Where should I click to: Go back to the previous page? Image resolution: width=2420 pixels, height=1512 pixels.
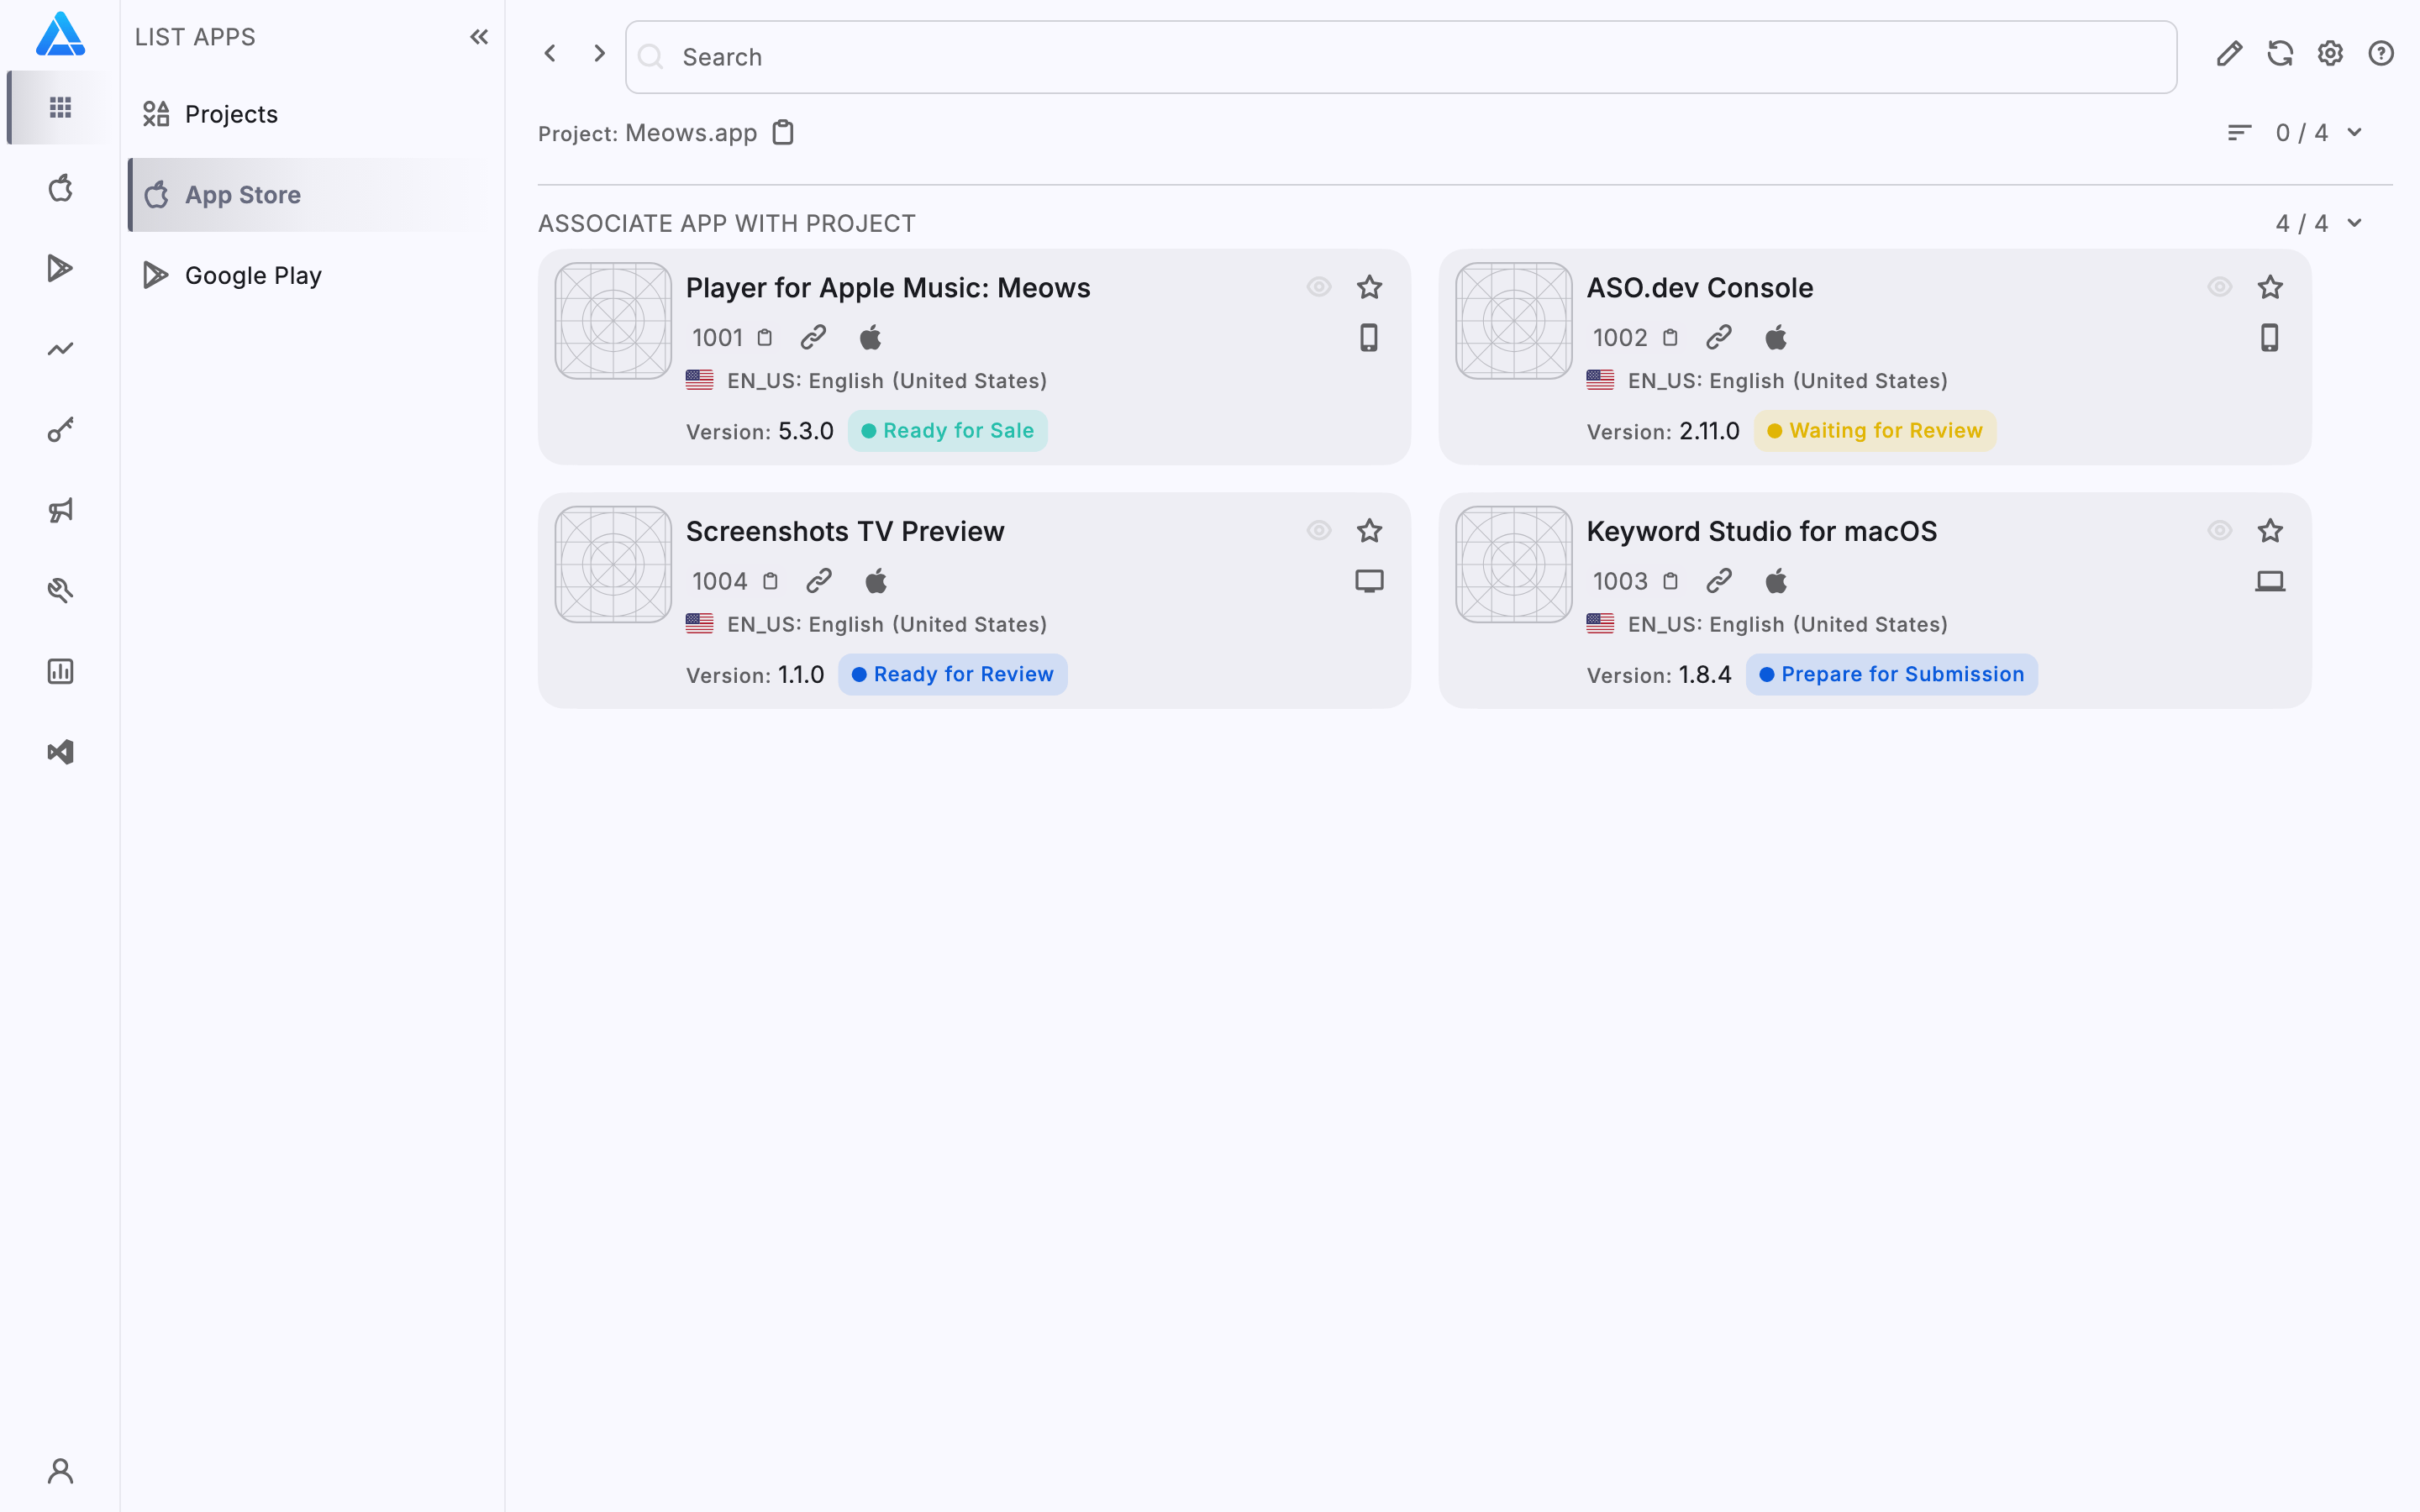coord(550,53)
